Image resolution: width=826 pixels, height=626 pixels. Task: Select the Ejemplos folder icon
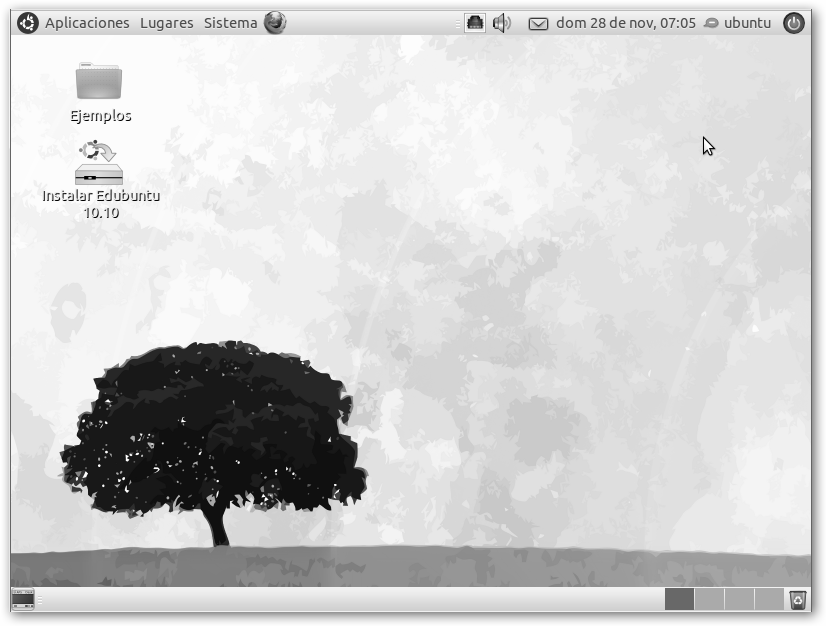[99, 82]
